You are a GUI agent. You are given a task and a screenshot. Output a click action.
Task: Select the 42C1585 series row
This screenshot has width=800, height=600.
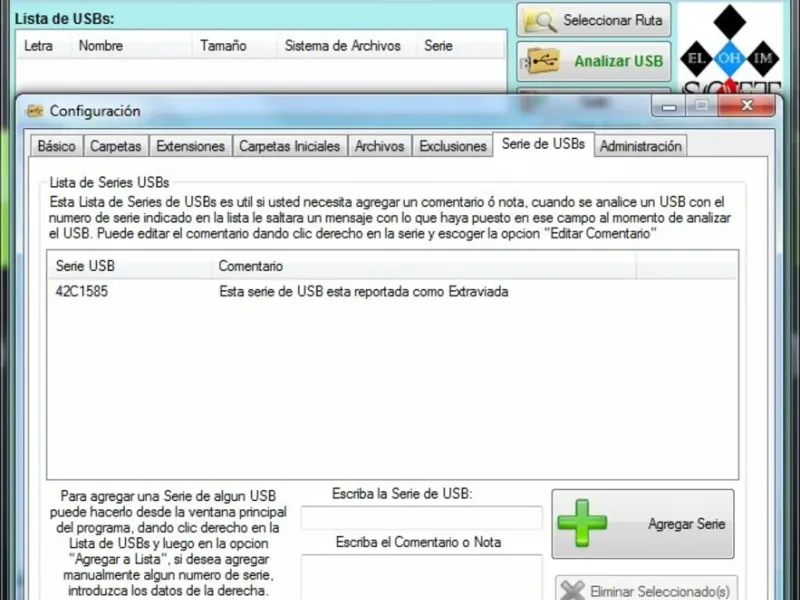tap(392, 292)
